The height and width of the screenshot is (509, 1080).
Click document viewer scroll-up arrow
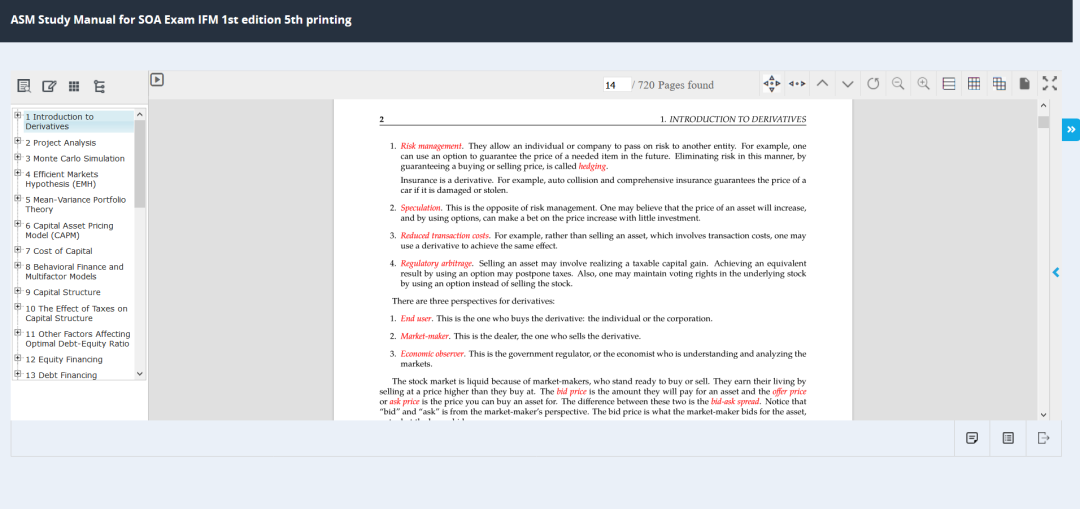pyautogui.click(x=1043, y=105)
